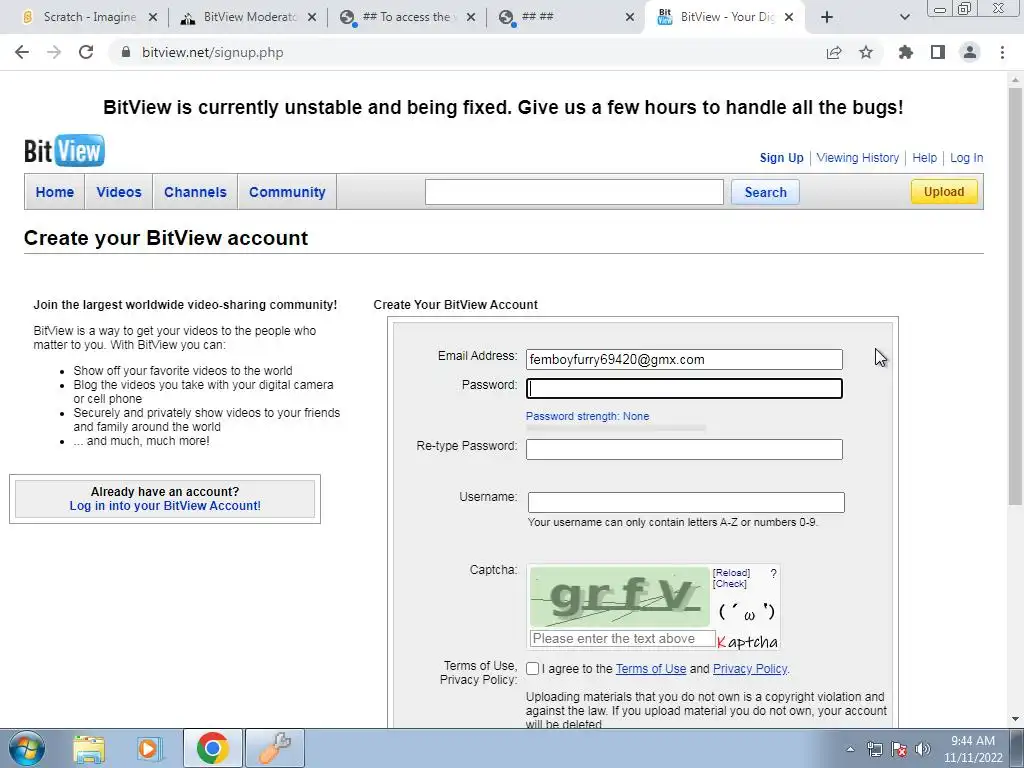
Task: Click the padlock site info icon
Action: (126, 52)
